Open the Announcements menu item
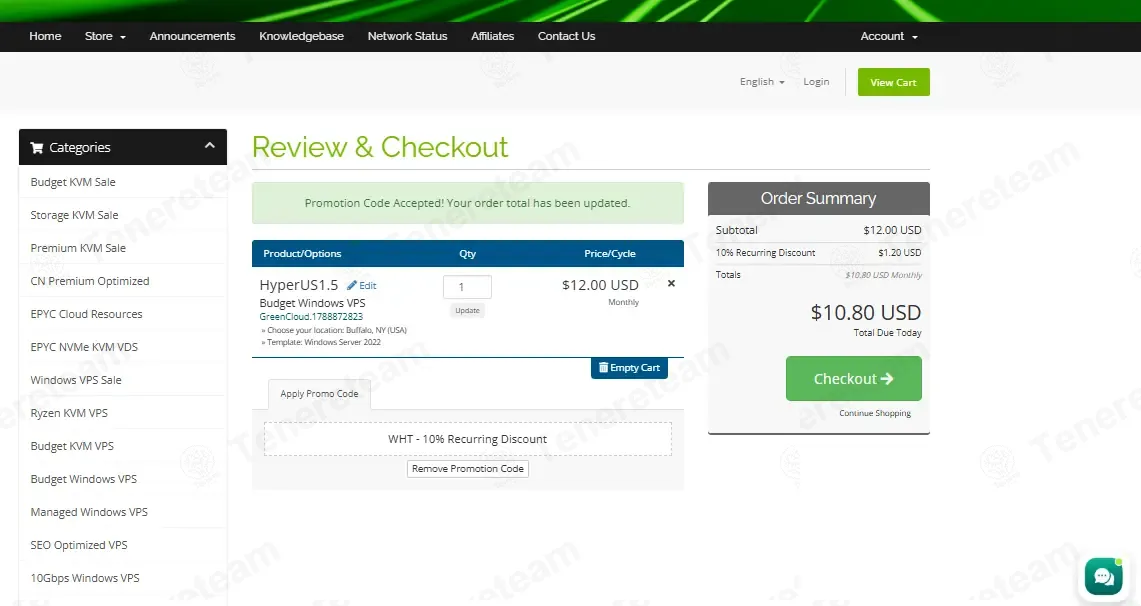Viewport: 1141px width, 606px height. click(192, 36)
